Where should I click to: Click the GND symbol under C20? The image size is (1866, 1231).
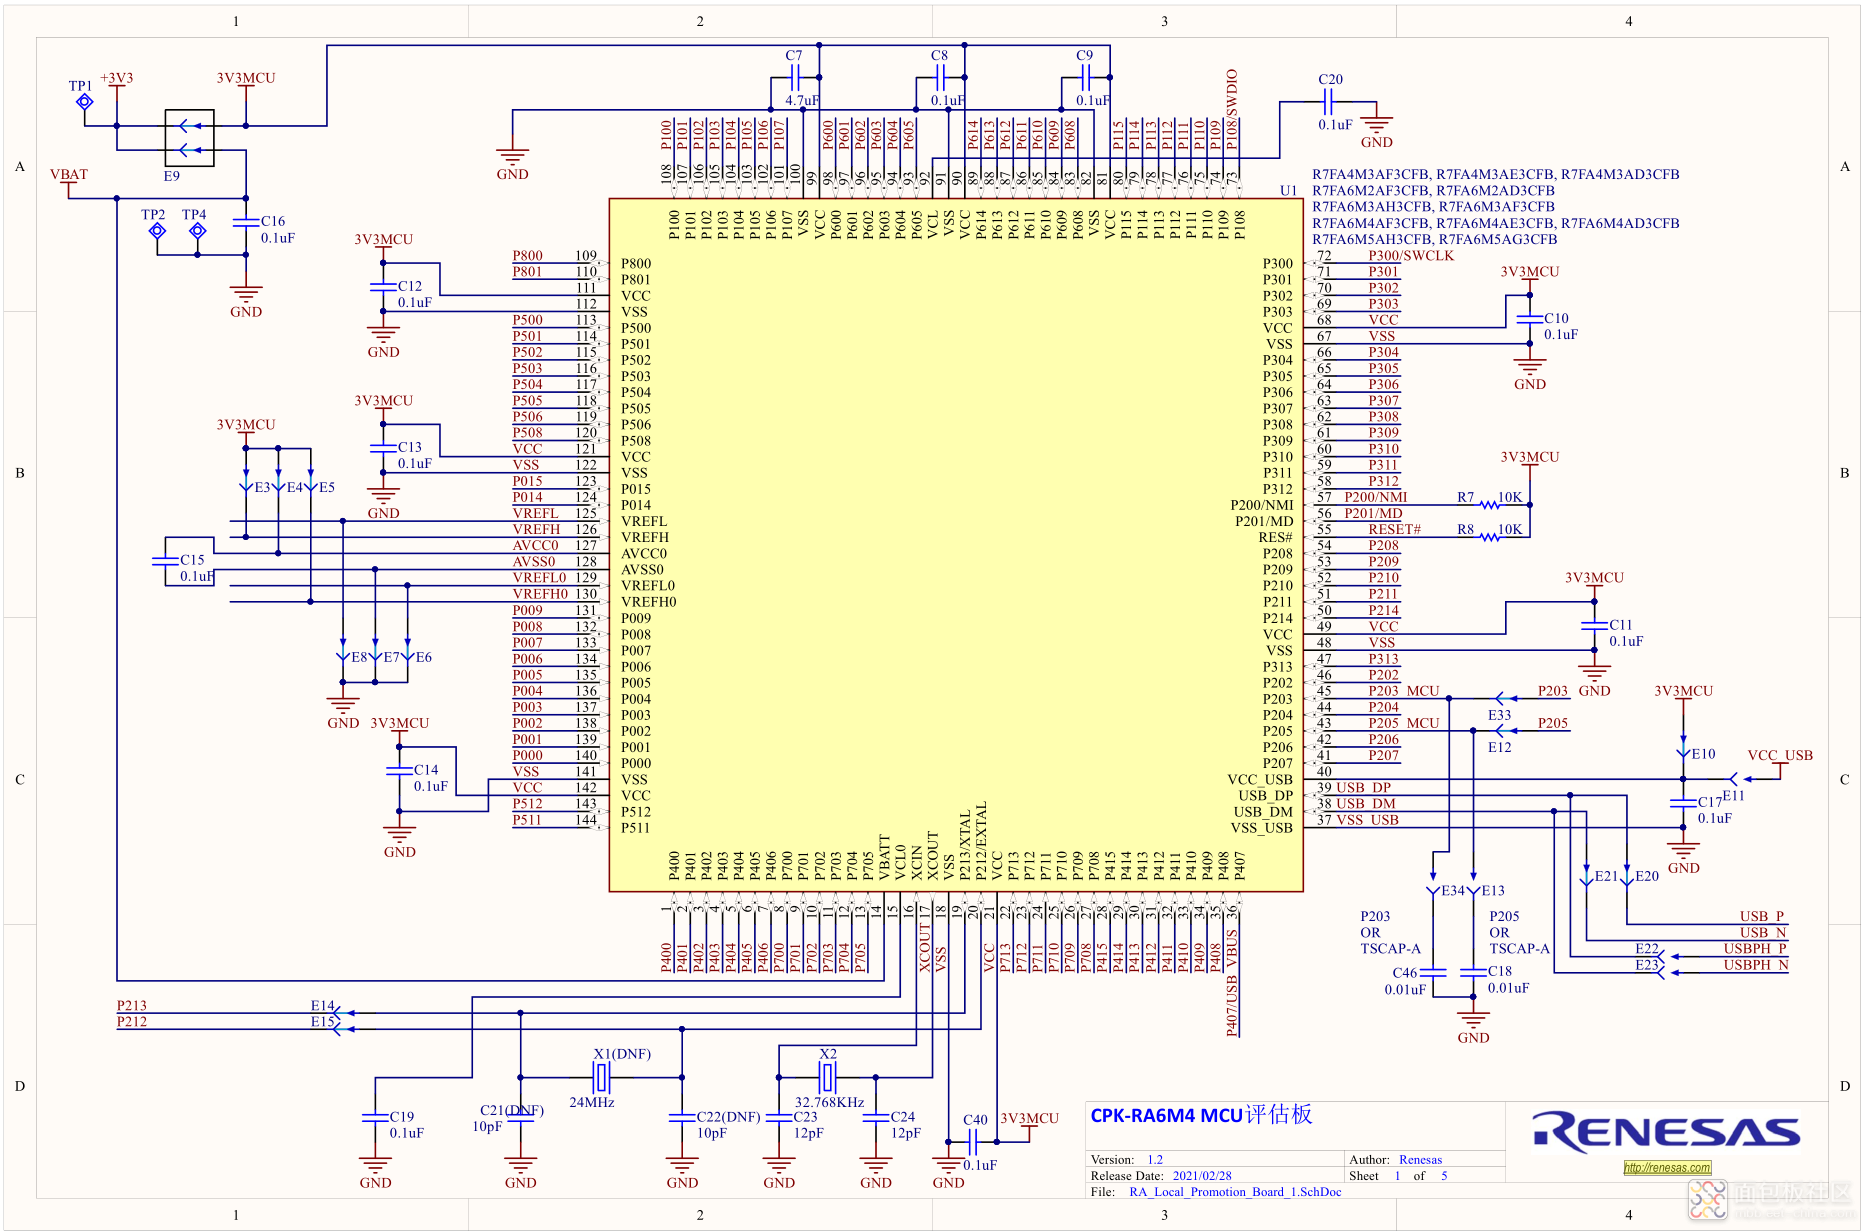click(x=1377, y=126)
